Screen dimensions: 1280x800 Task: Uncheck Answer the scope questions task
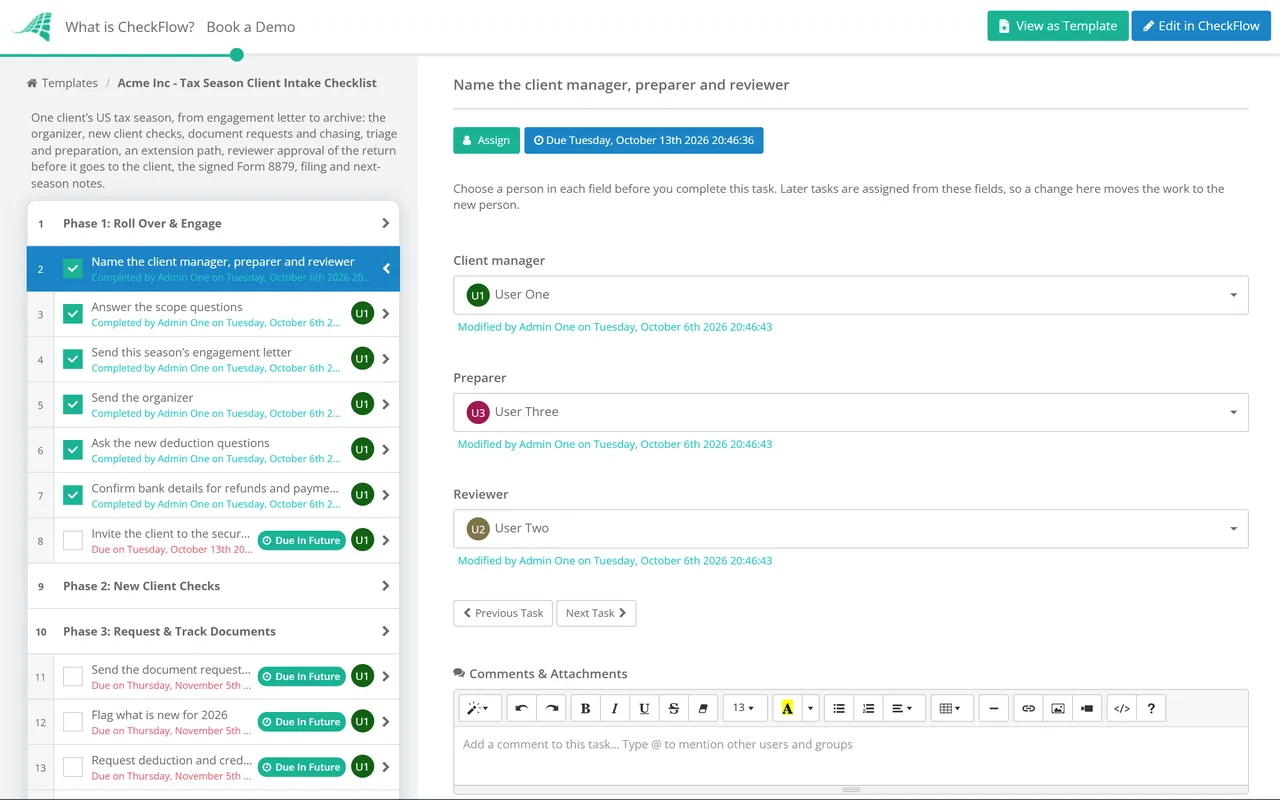[73, 314]
